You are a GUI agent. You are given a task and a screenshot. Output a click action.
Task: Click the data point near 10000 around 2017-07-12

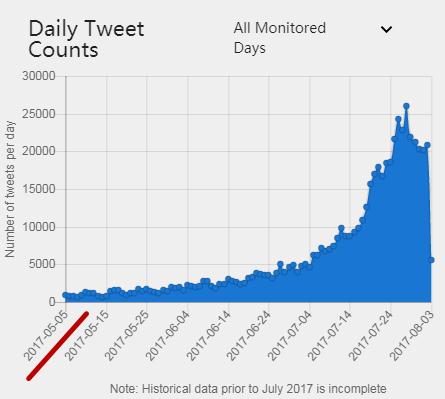click(x=341, y=228)
